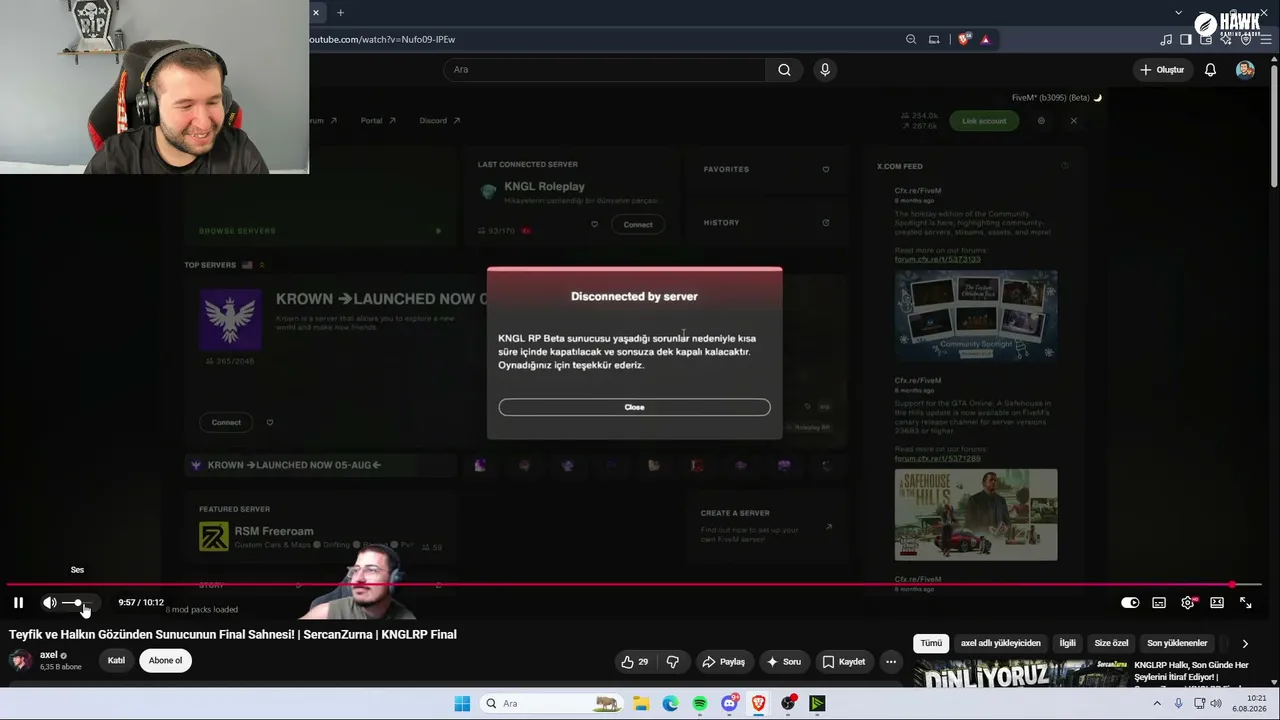
Task: Dislike the video with thumbs down
Action: click(673, 662)
